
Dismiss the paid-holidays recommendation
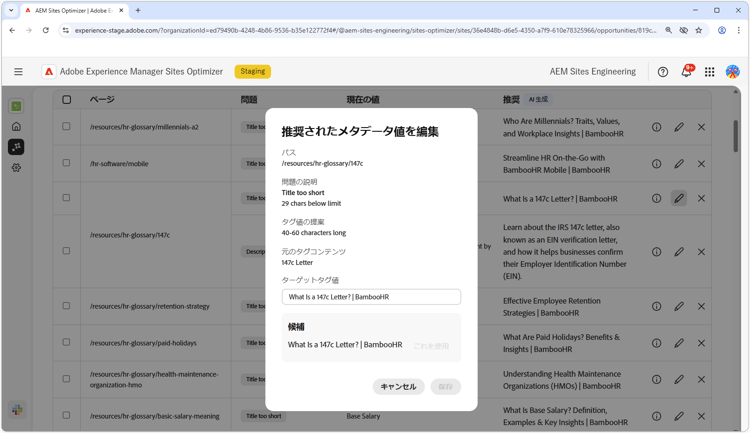pos(701,343)
